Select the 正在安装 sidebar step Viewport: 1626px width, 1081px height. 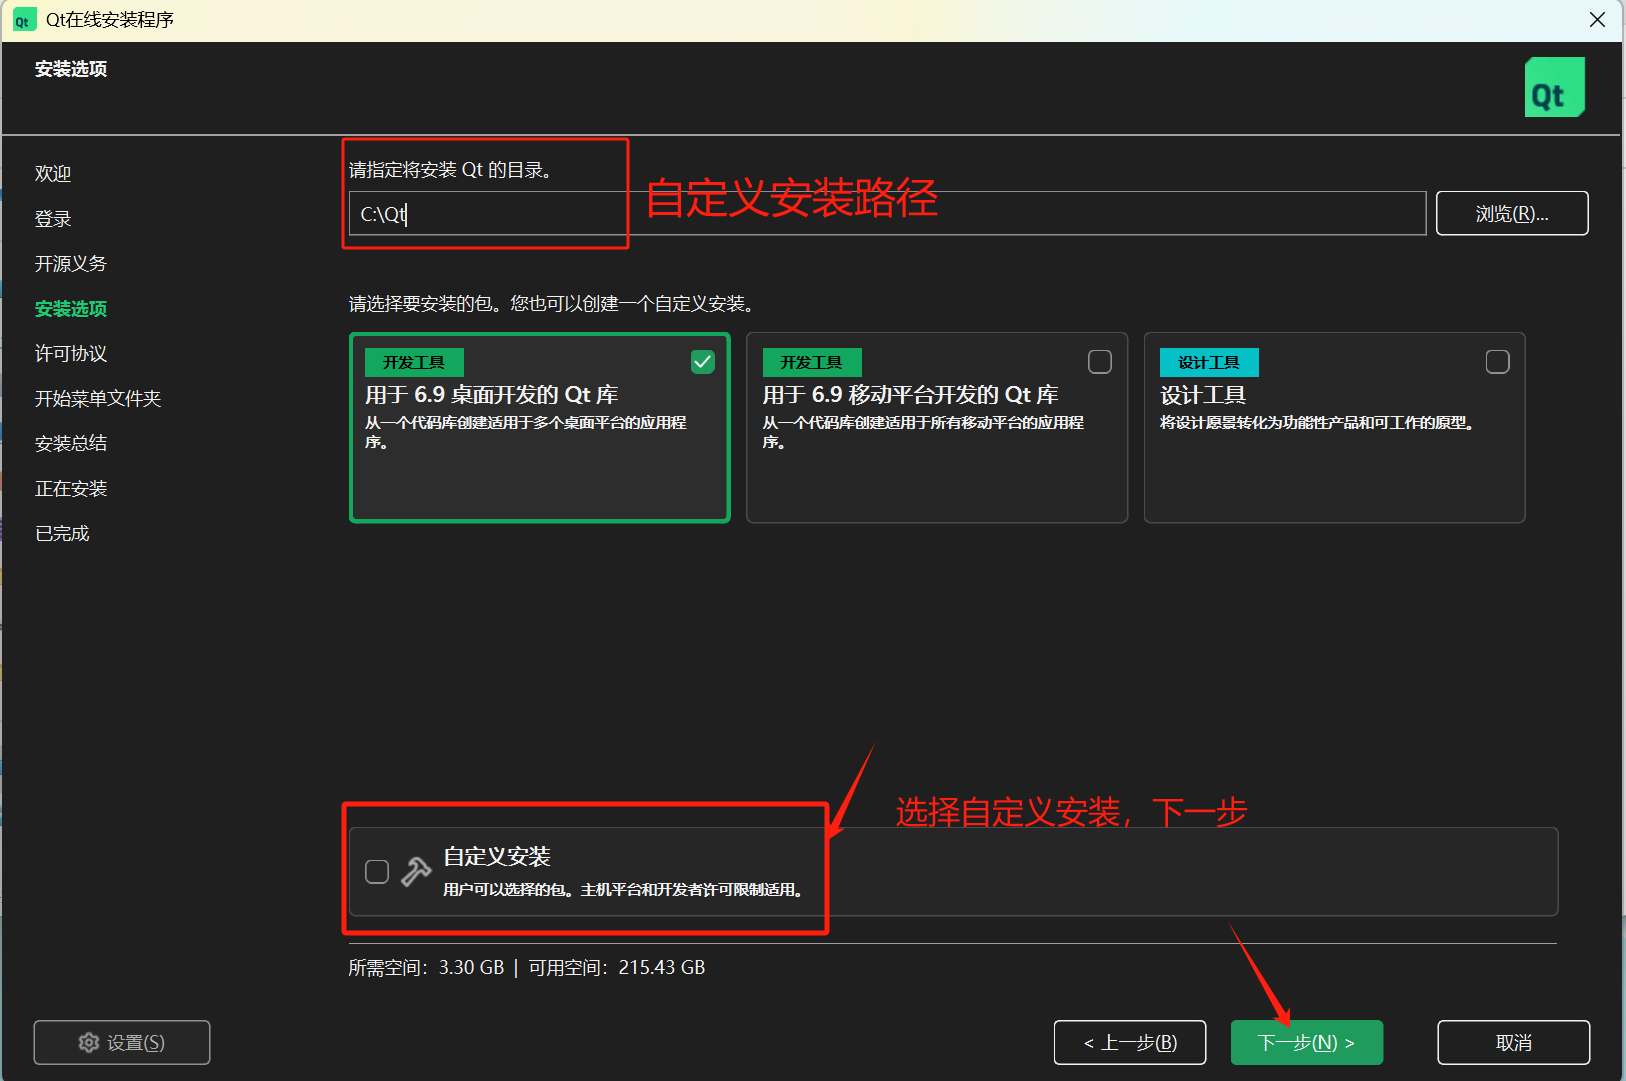click(x=71, y=488)
